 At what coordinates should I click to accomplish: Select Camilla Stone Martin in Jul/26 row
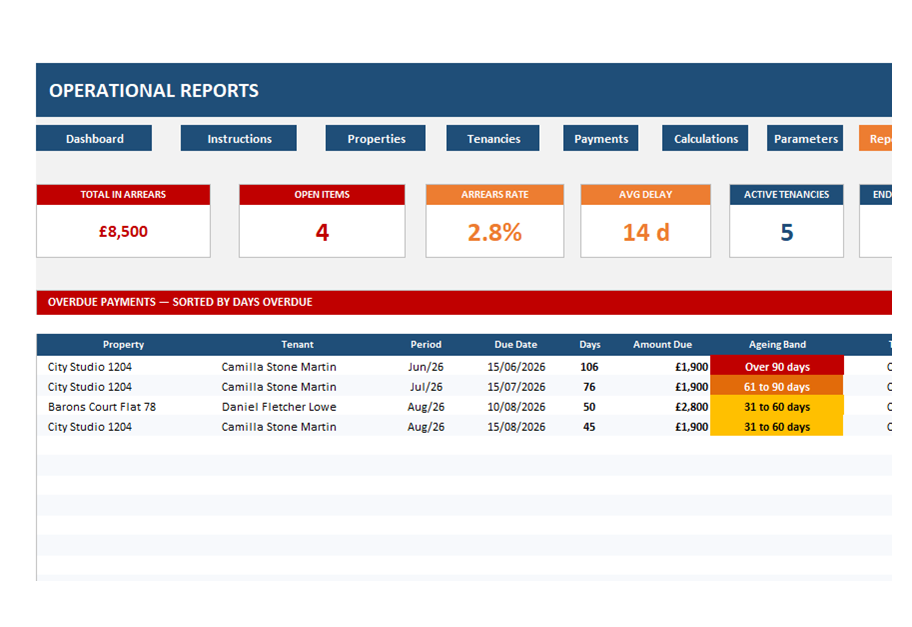279,387
